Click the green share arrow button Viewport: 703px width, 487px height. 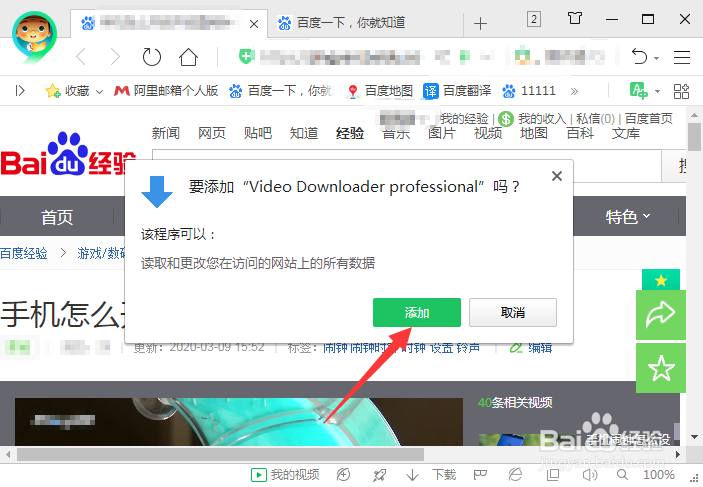661,315
